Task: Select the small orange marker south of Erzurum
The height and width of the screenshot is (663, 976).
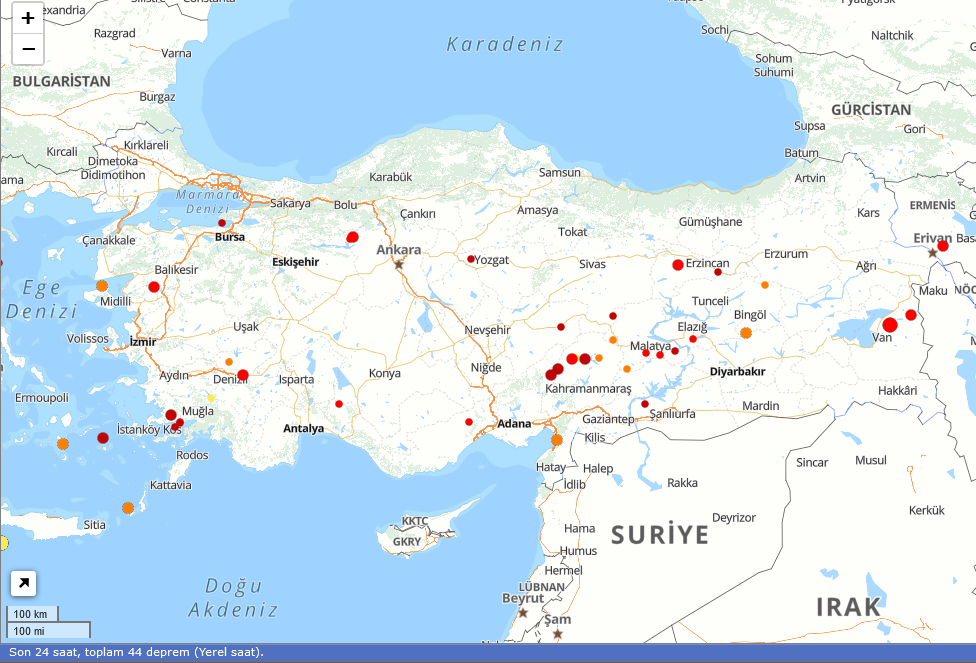Action: [765, 285]
